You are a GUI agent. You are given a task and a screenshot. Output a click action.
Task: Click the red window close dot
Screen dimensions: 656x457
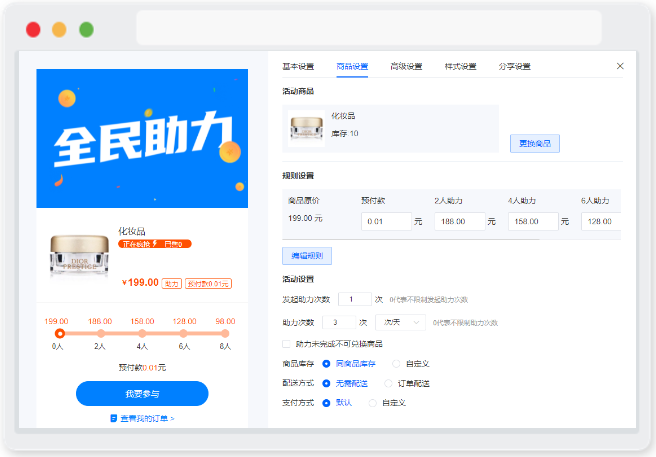click(33, 30)
